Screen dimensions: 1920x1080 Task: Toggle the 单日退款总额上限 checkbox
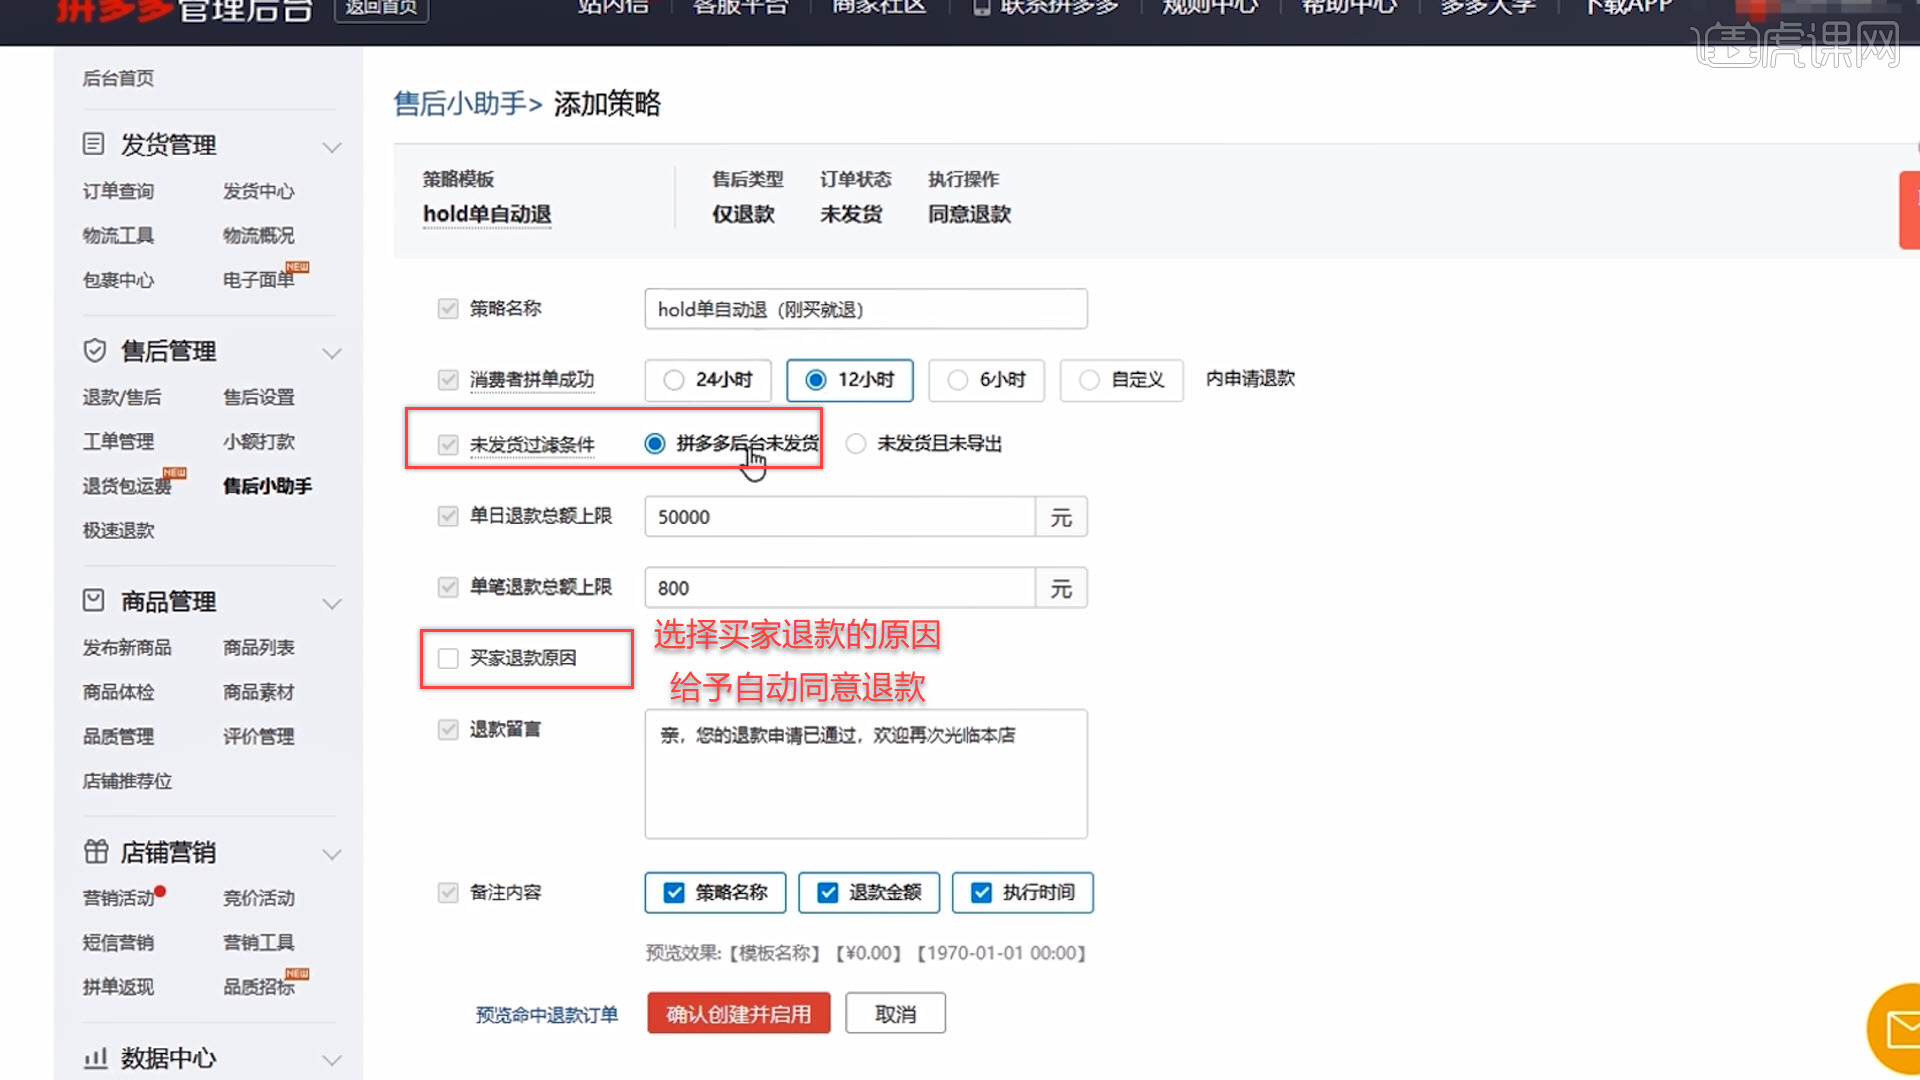pos(448,516)
